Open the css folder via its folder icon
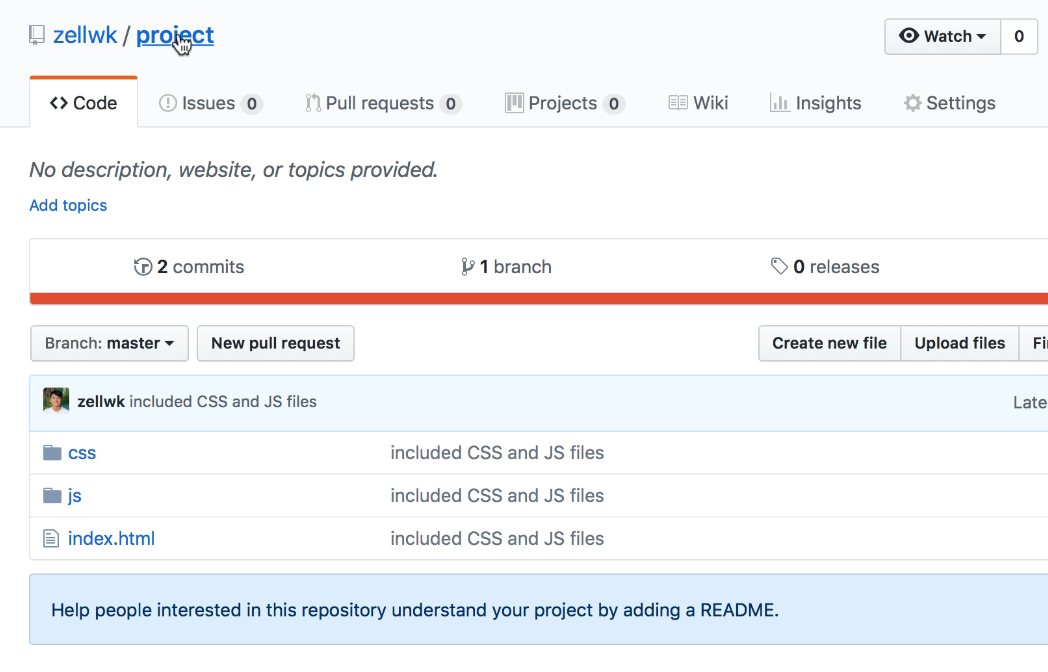Screen dimensions: 1048x672 pyautogui.click(x=51, y=452)
